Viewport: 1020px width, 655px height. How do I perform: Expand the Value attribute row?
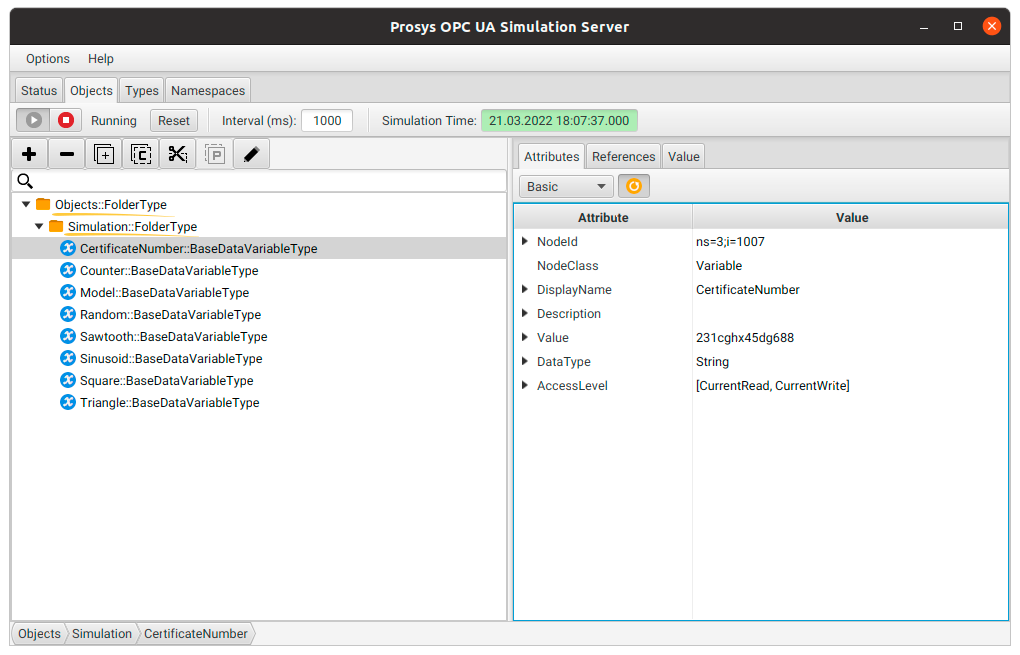pos(525,338)
